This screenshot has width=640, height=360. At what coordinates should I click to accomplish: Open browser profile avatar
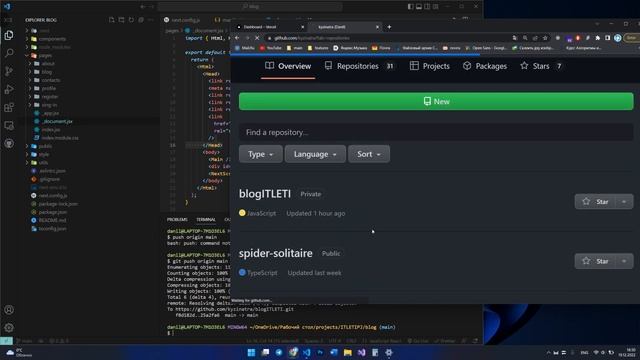[x=618, y=38]
